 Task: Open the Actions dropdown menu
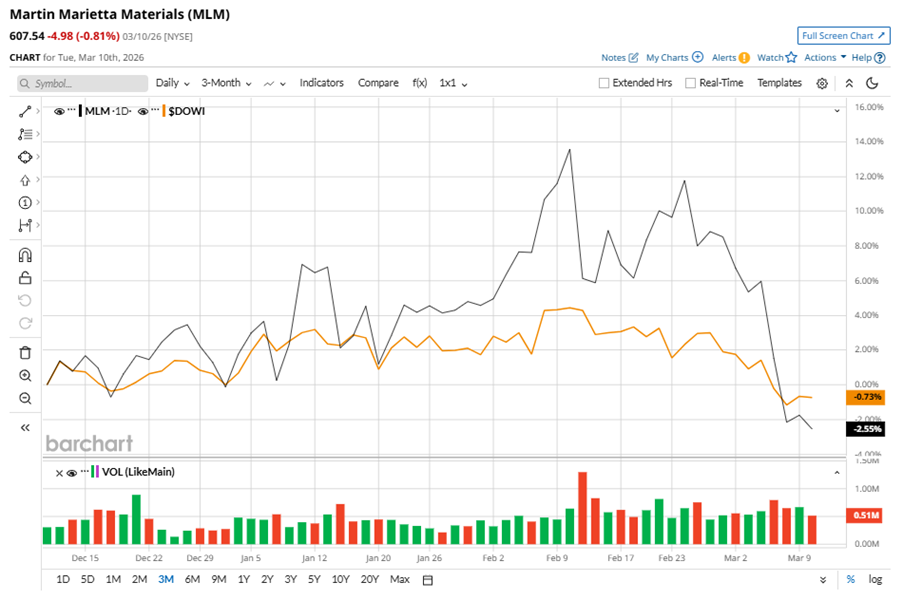(x=825, y=58)
